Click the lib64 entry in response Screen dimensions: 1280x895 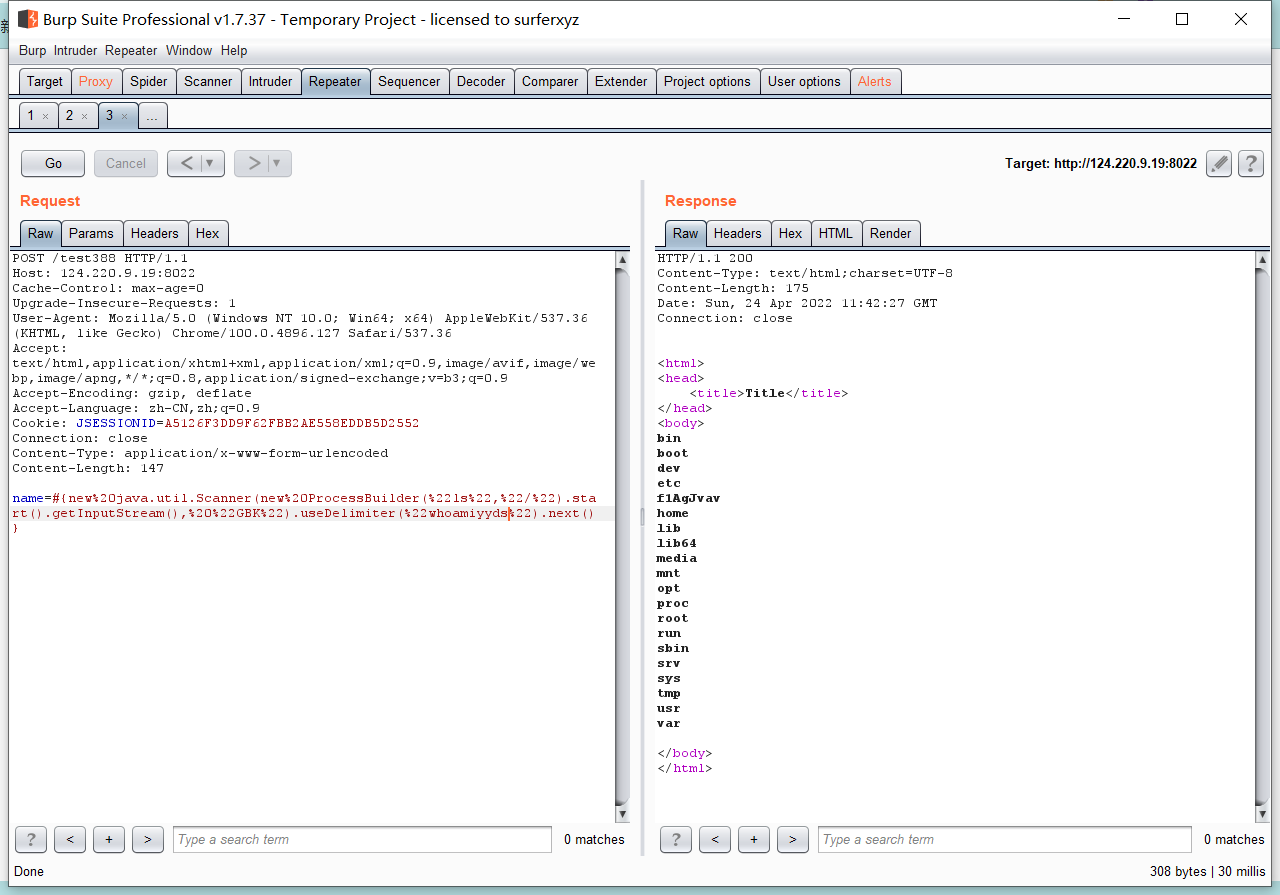tap(677, 543)
